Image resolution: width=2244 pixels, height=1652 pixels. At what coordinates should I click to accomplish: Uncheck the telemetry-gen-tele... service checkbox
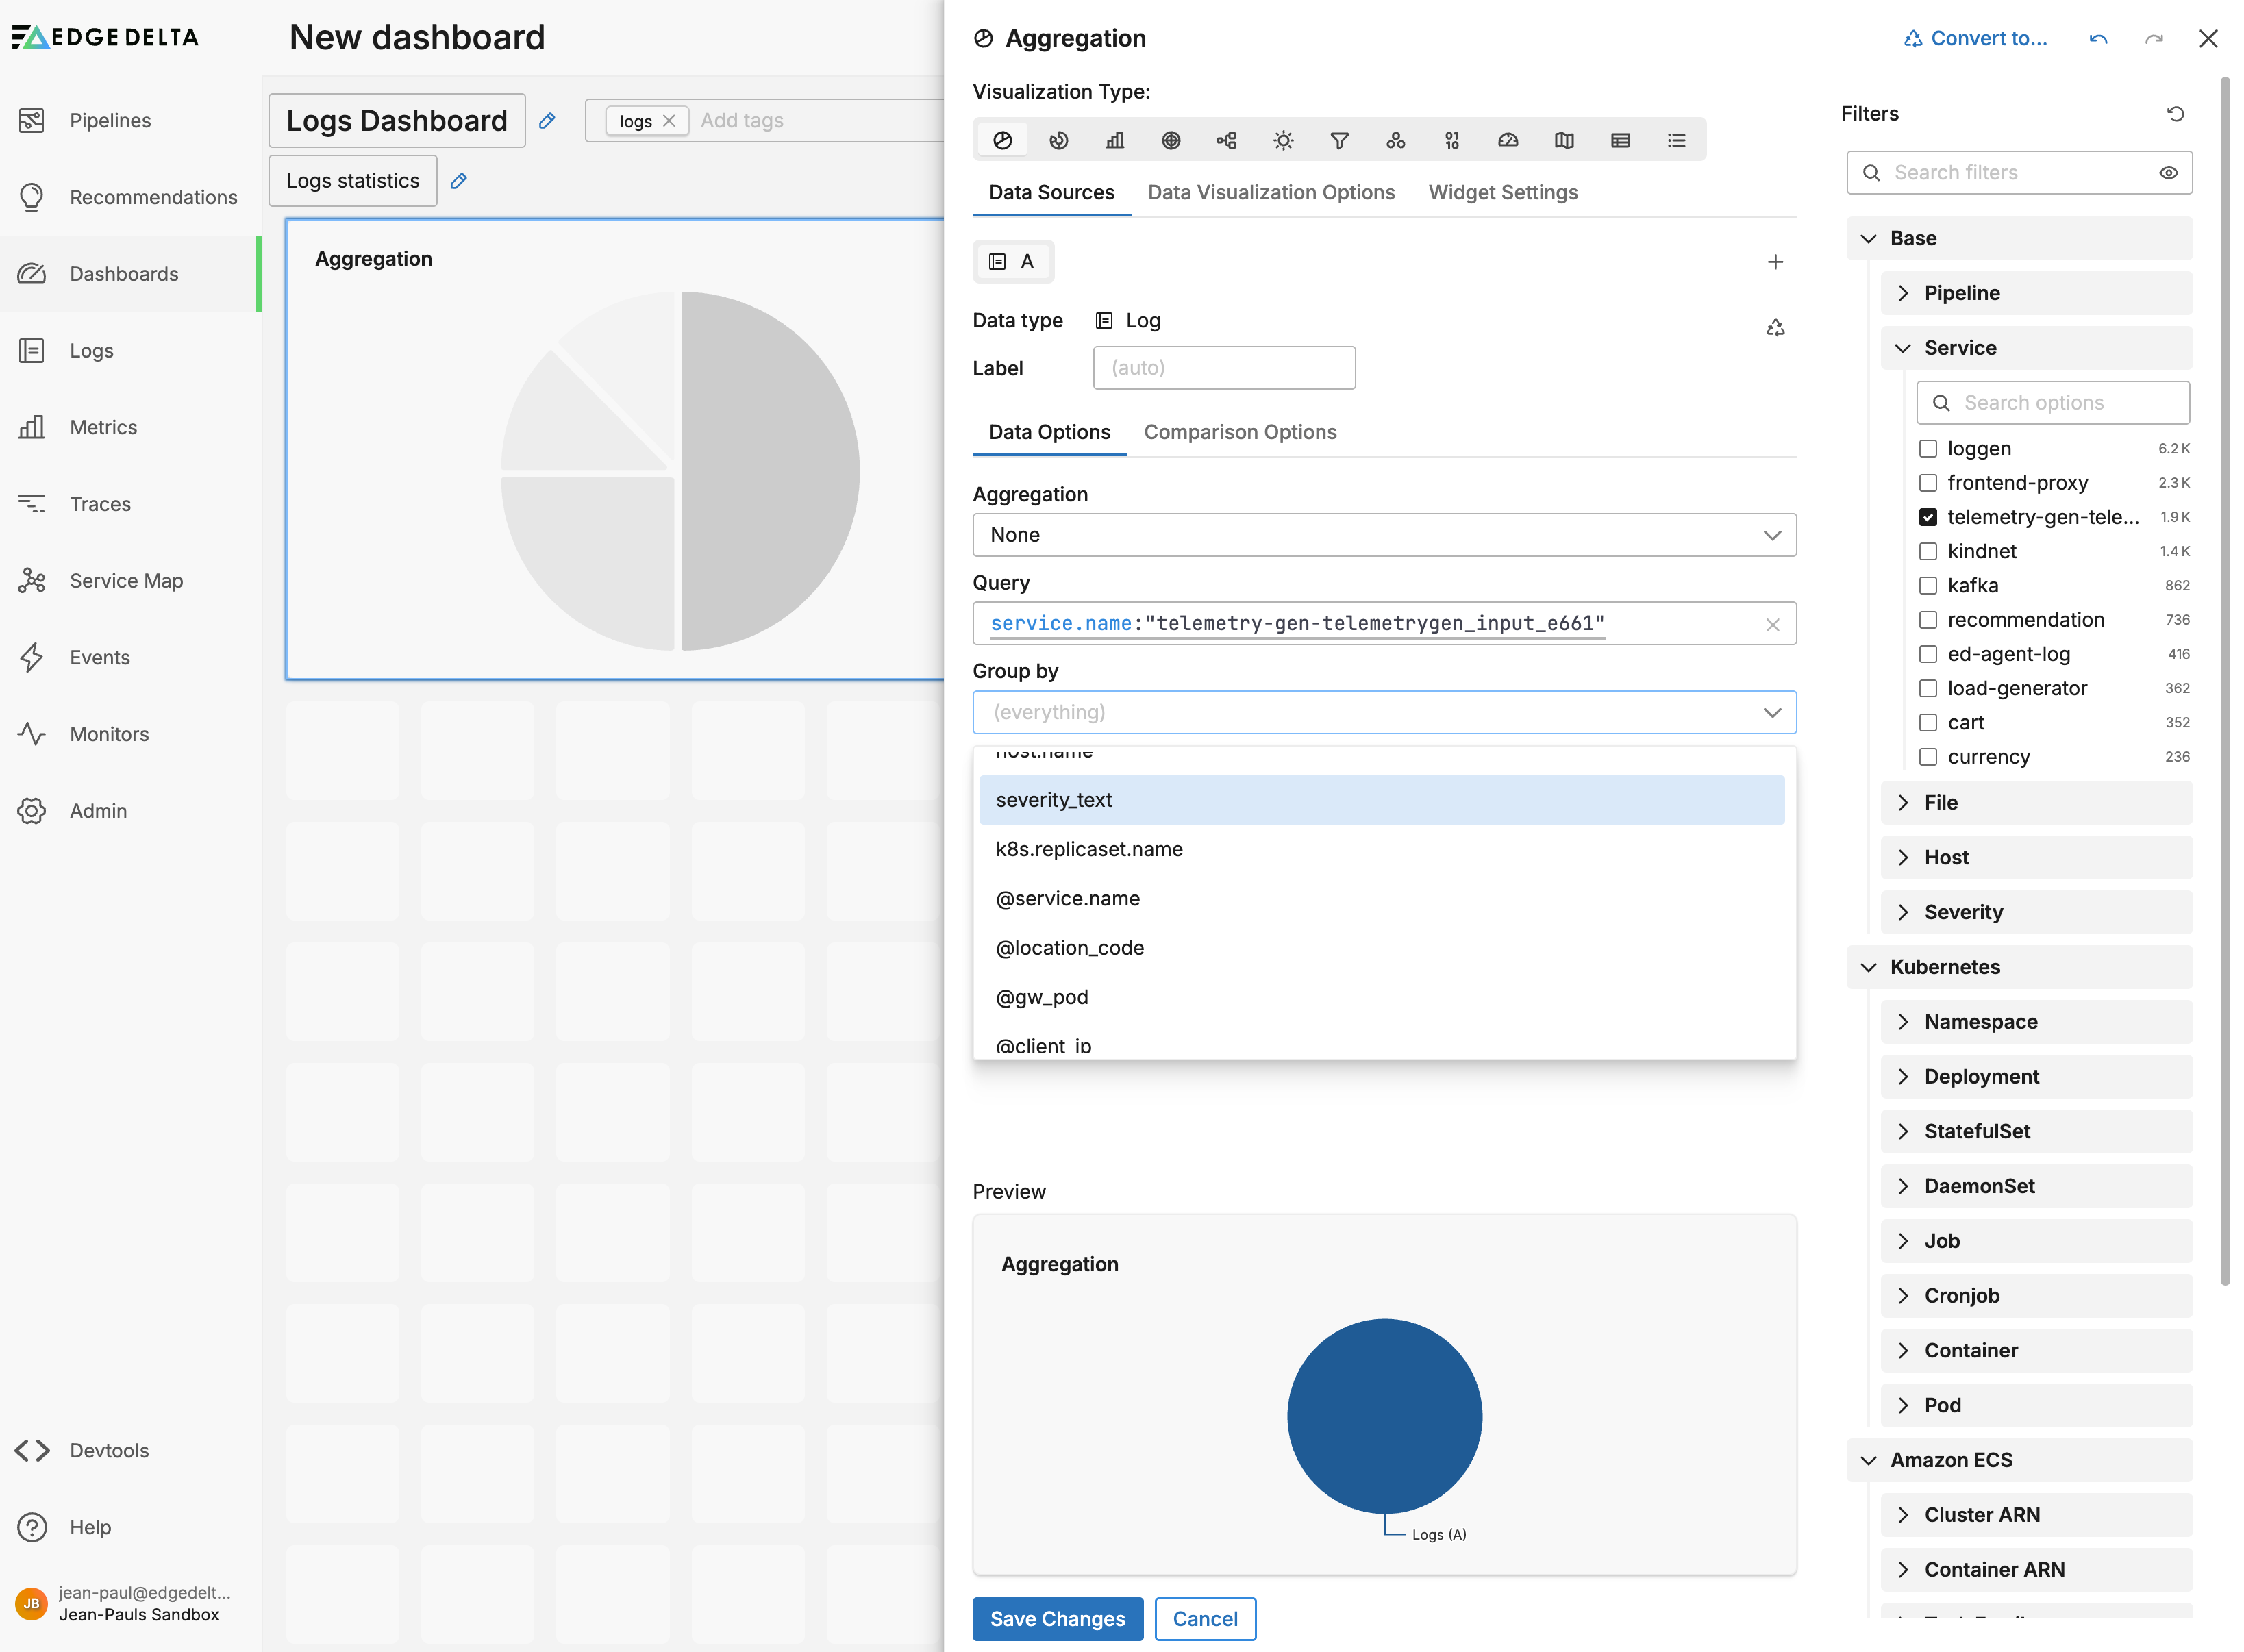coord(1928,517)
